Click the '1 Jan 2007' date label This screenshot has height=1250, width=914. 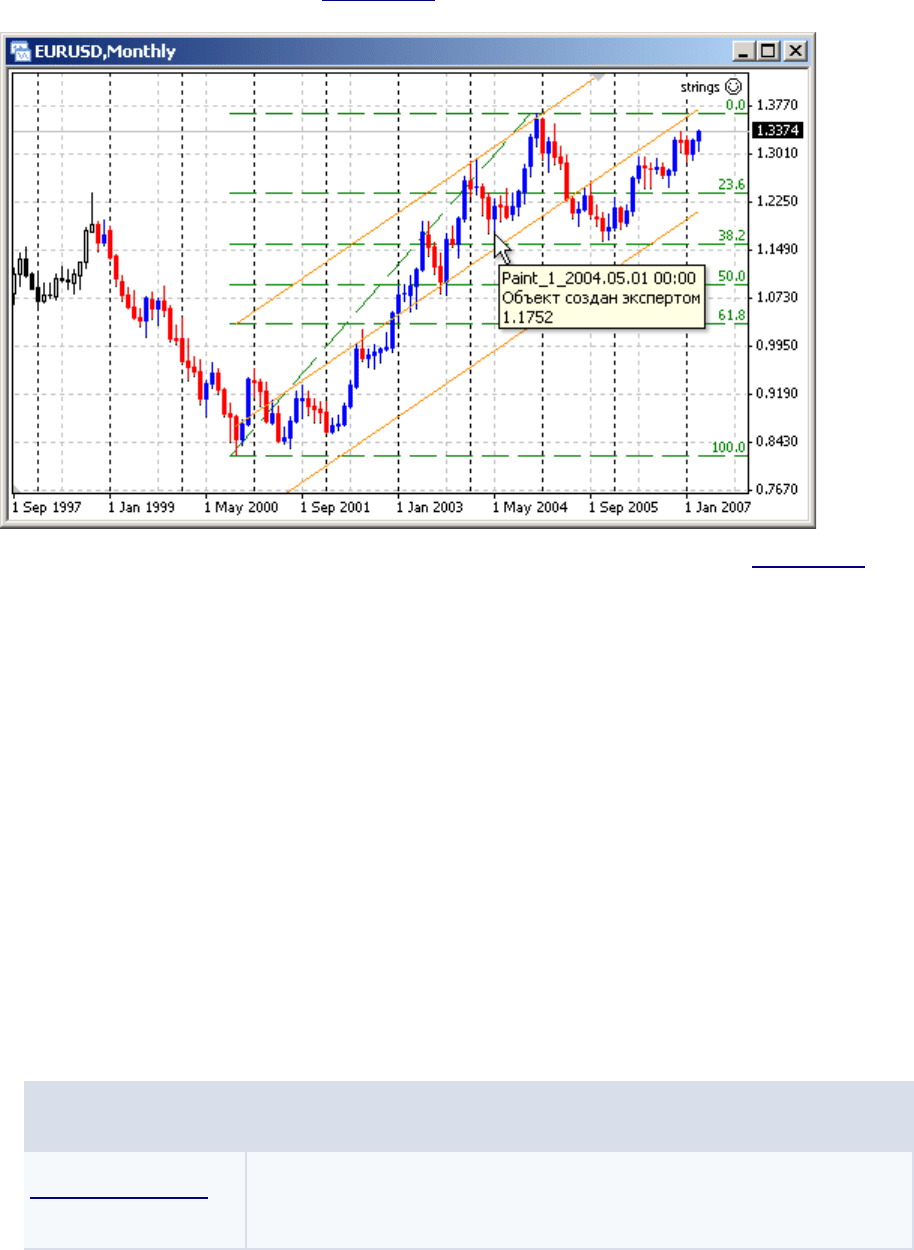[720, 508]
